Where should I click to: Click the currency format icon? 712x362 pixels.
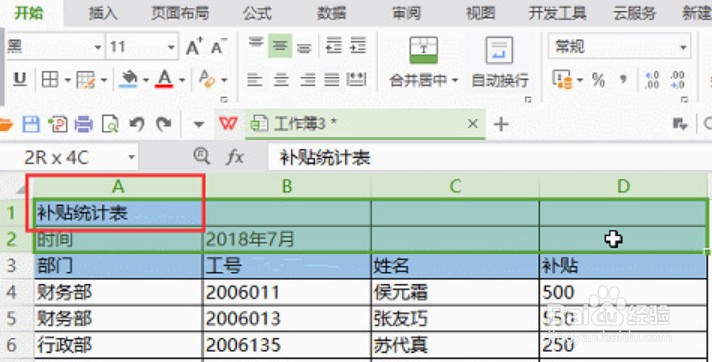click(562, 80)
